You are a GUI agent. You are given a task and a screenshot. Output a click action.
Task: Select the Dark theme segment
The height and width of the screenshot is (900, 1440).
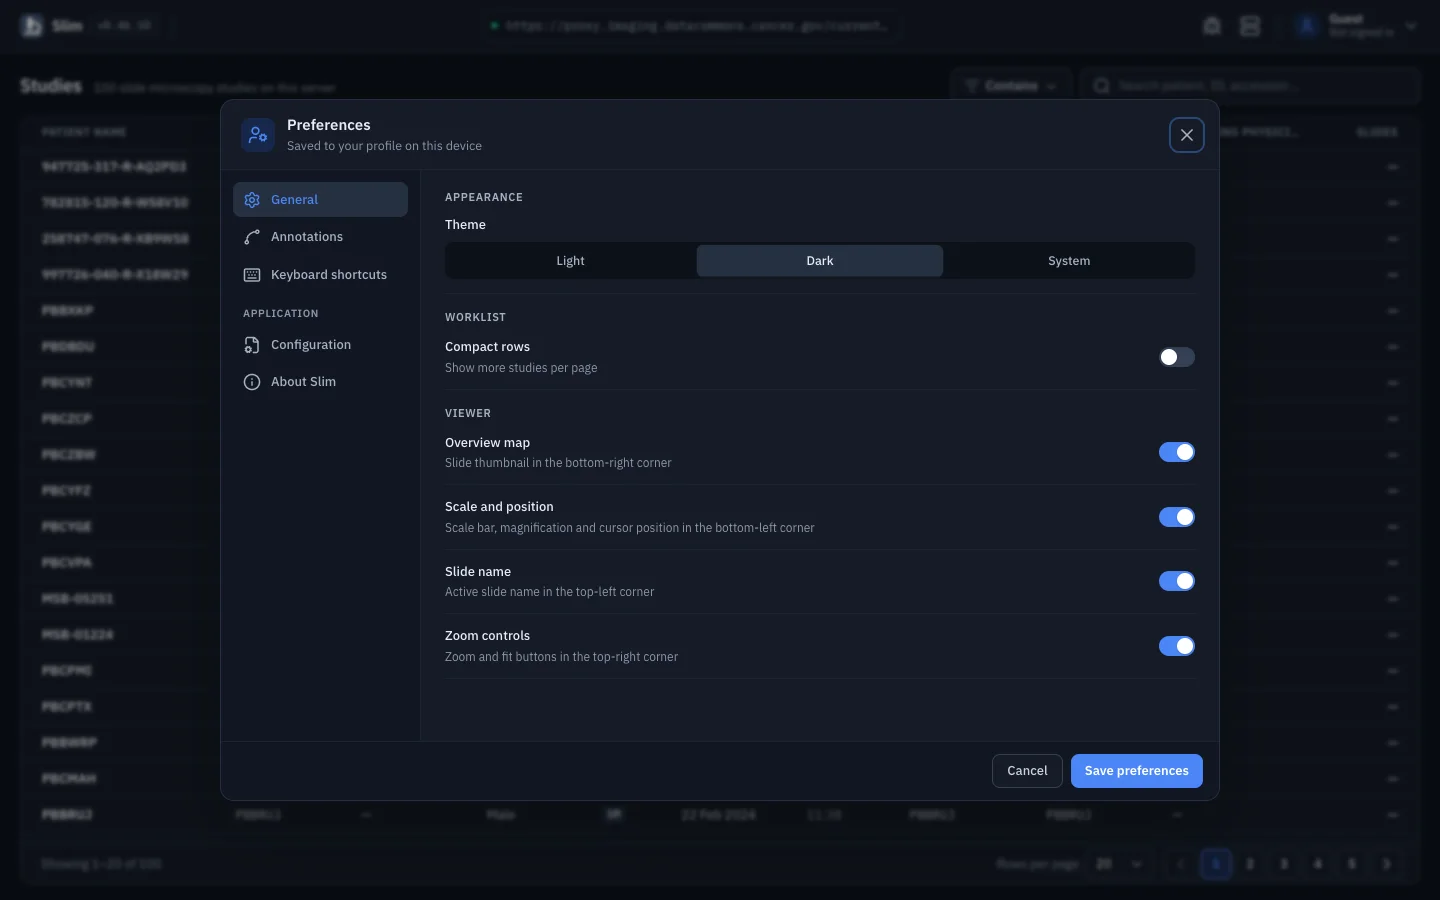point(820,261)
